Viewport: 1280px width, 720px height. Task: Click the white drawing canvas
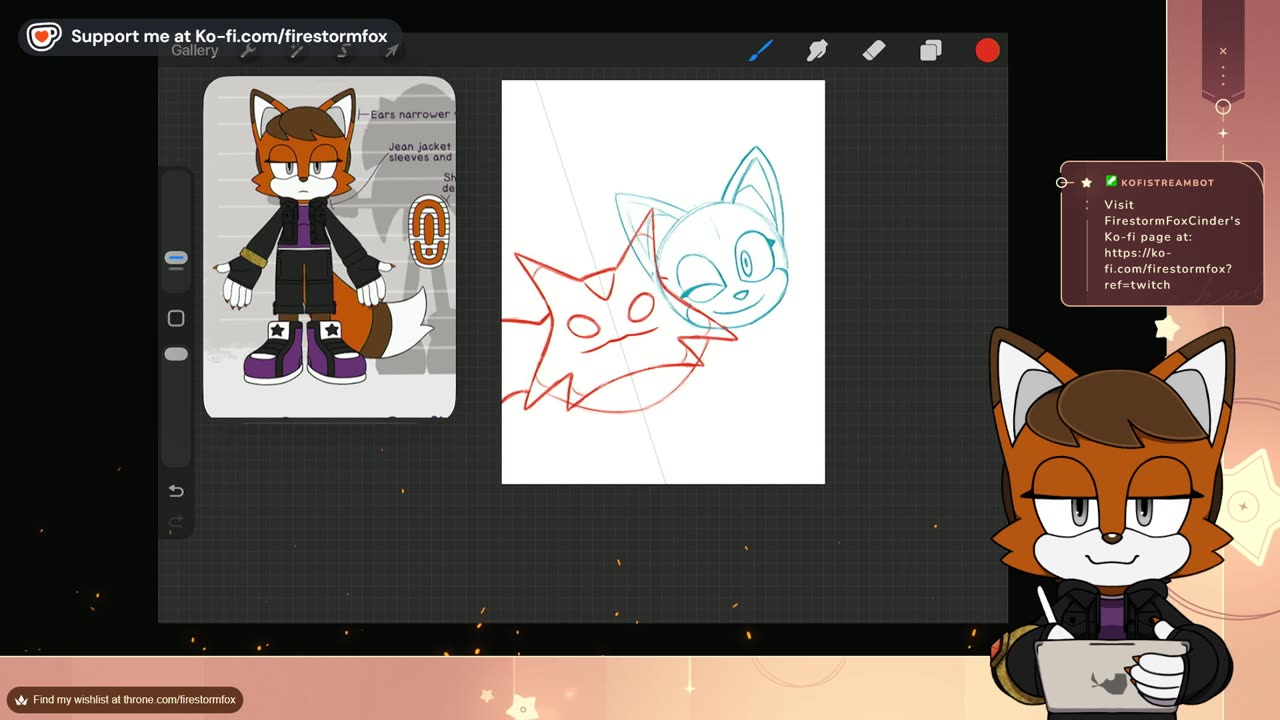point(663,282)
